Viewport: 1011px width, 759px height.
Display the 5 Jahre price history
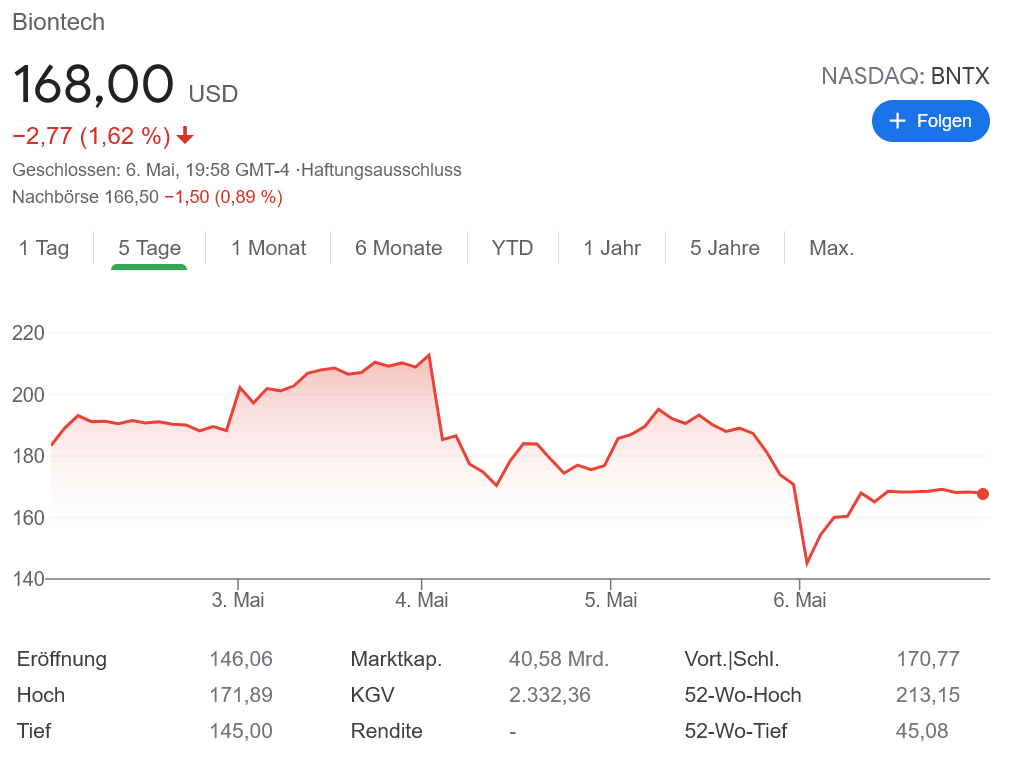(724, 248)
